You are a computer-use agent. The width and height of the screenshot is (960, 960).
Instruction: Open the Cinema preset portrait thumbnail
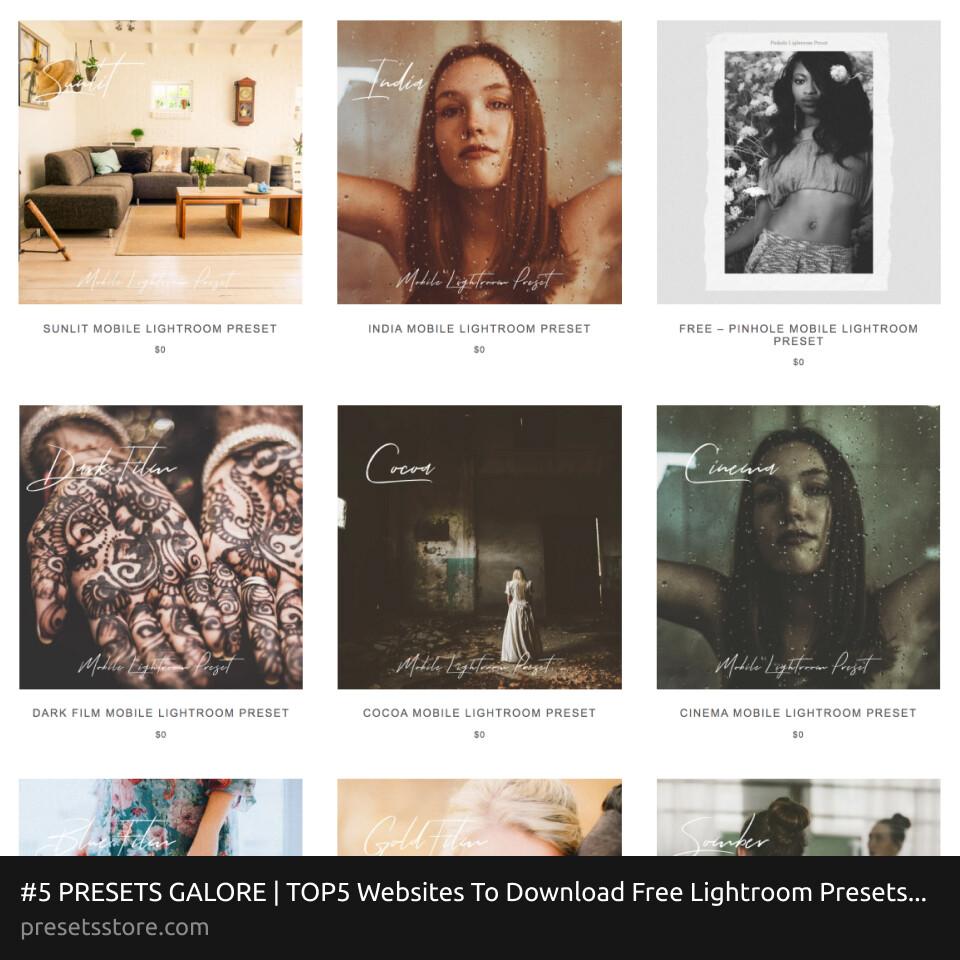click(798, 547)
